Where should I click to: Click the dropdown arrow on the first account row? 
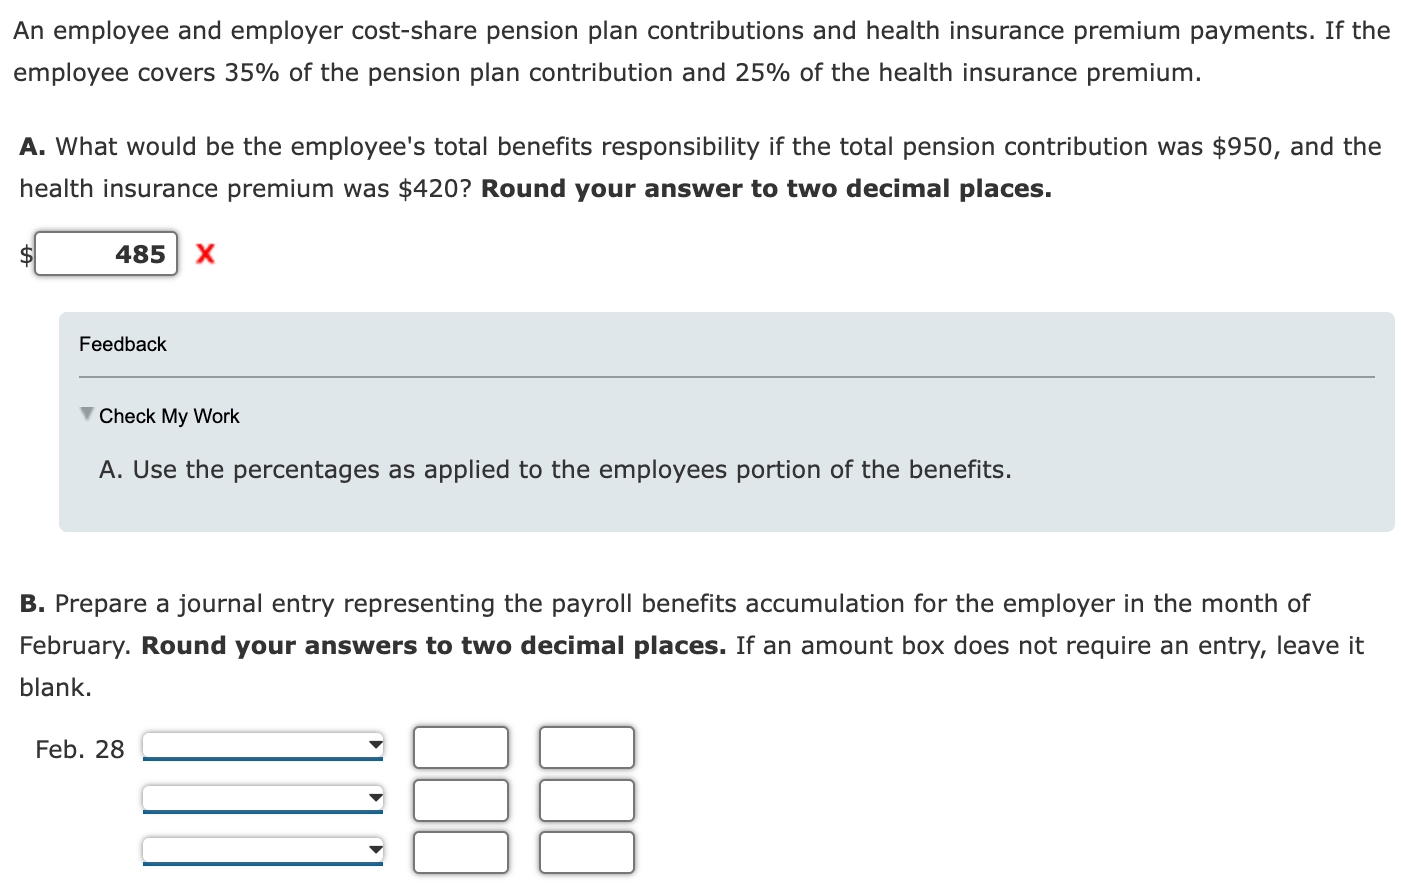(376, 745)
